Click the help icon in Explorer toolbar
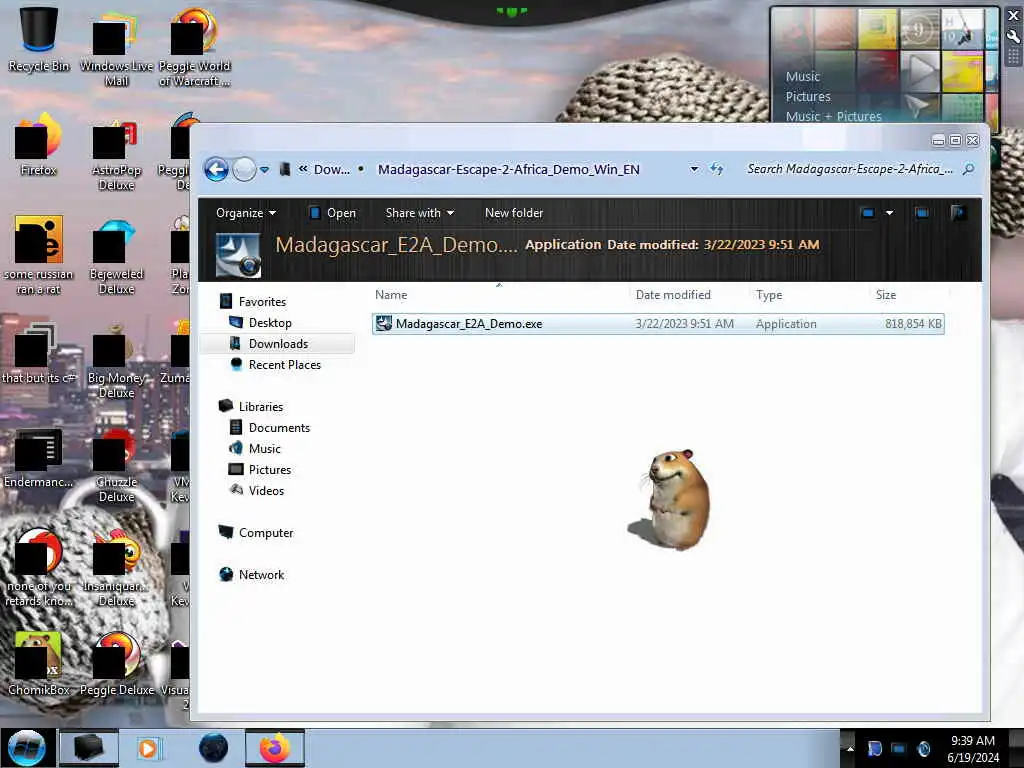 click(959, 213)
